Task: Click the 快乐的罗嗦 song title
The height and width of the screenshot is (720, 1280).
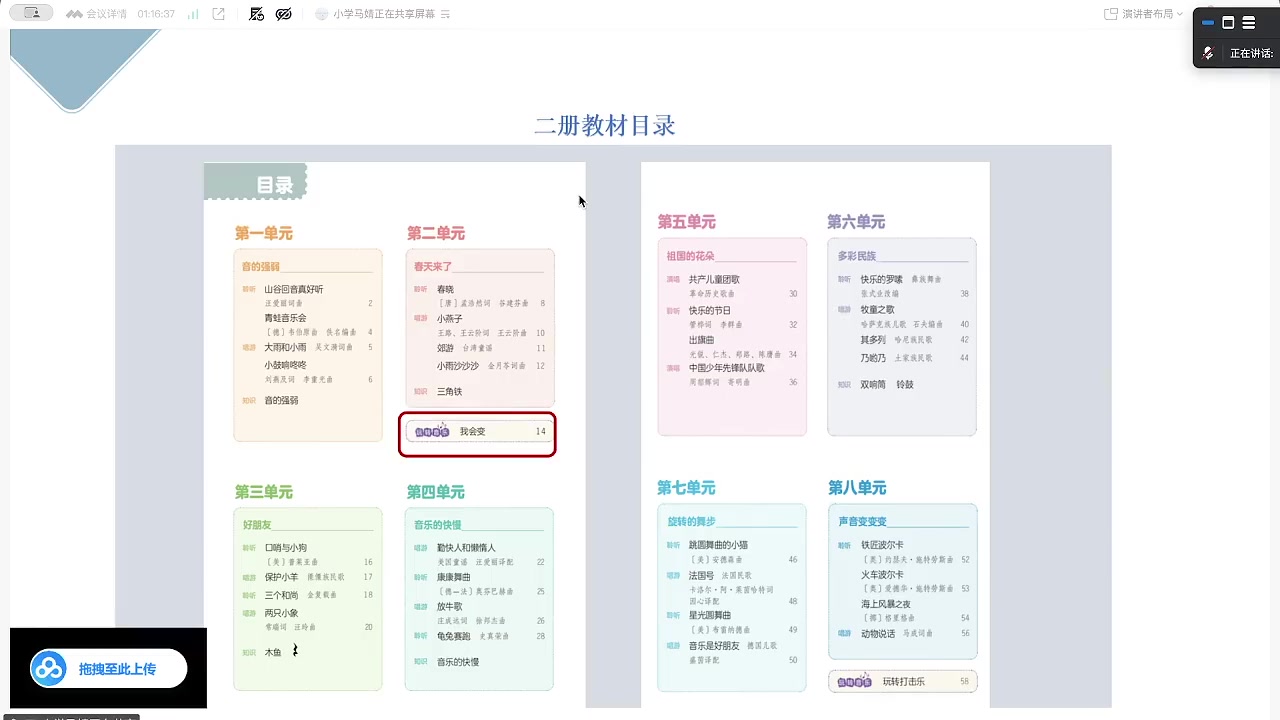Action: click(882, 279)
